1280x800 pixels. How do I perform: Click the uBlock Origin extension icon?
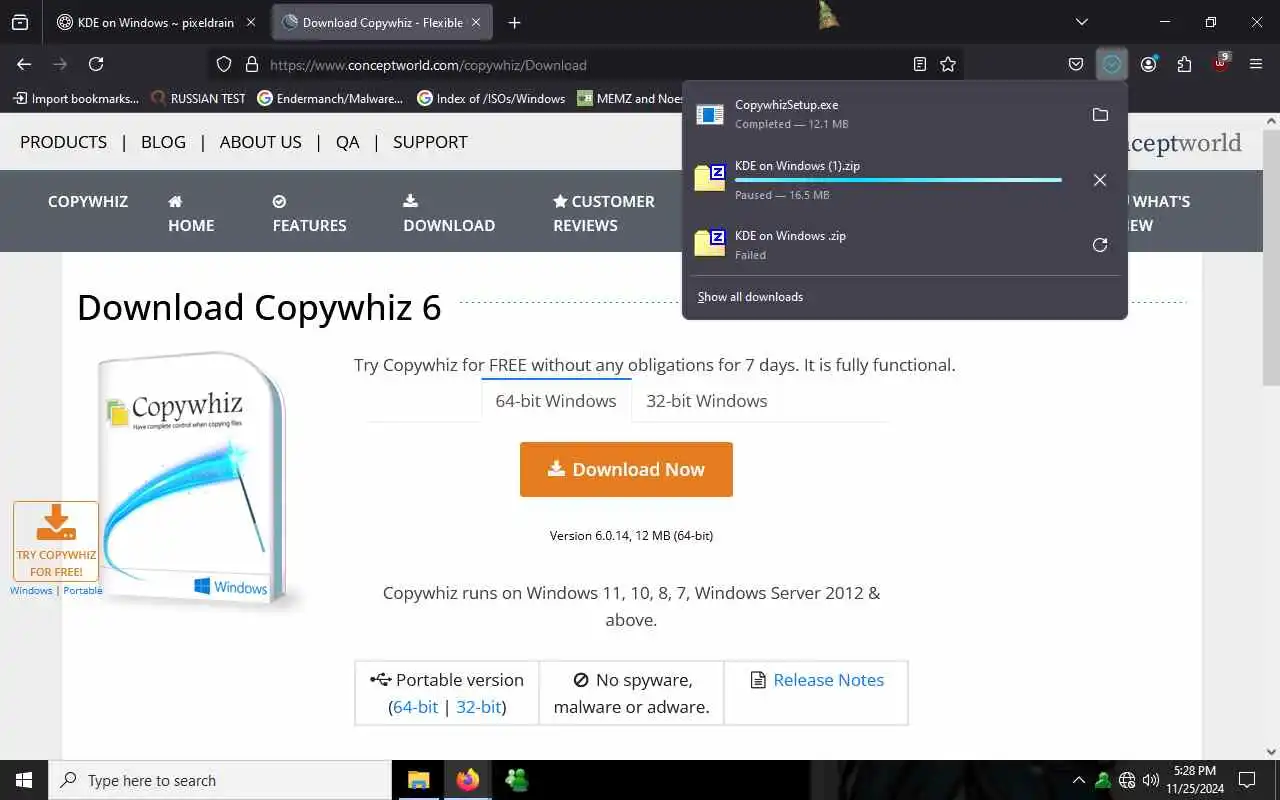click(x=1221, y=63)
